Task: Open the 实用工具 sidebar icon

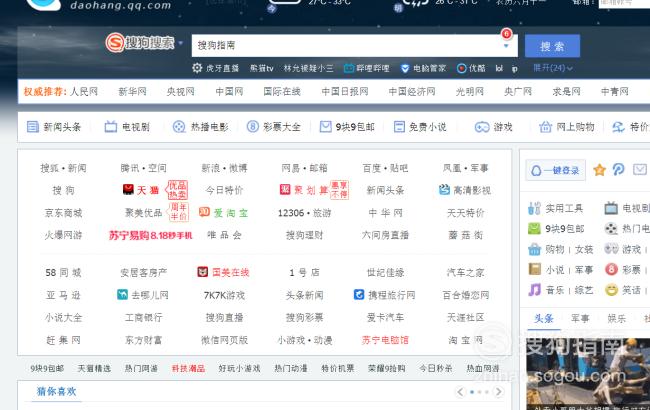Action: 534,208
